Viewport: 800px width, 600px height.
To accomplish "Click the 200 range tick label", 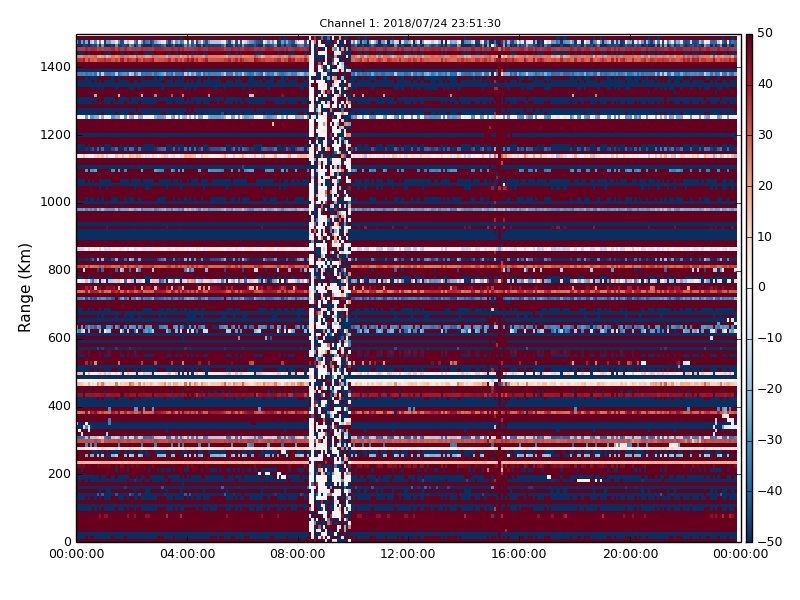I will pyautogui.click(x=59, y=473).
